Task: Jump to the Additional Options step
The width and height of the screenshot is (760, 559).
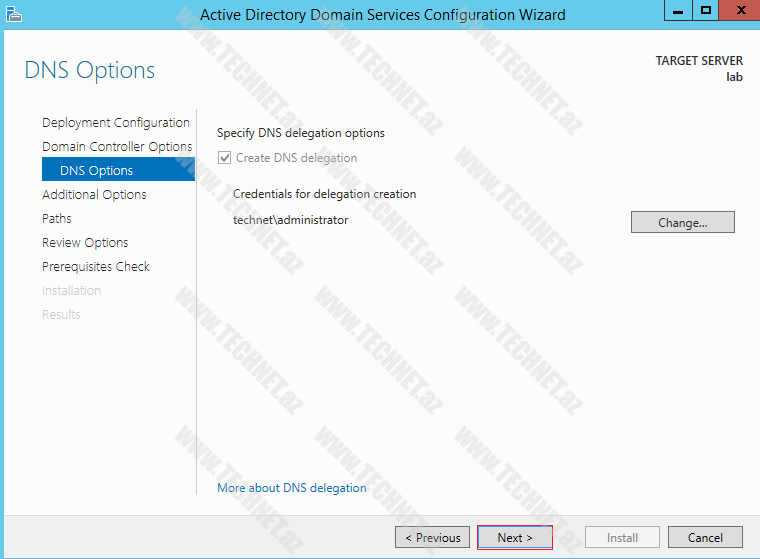Action: pyautogui.click(x=94, y=195)
